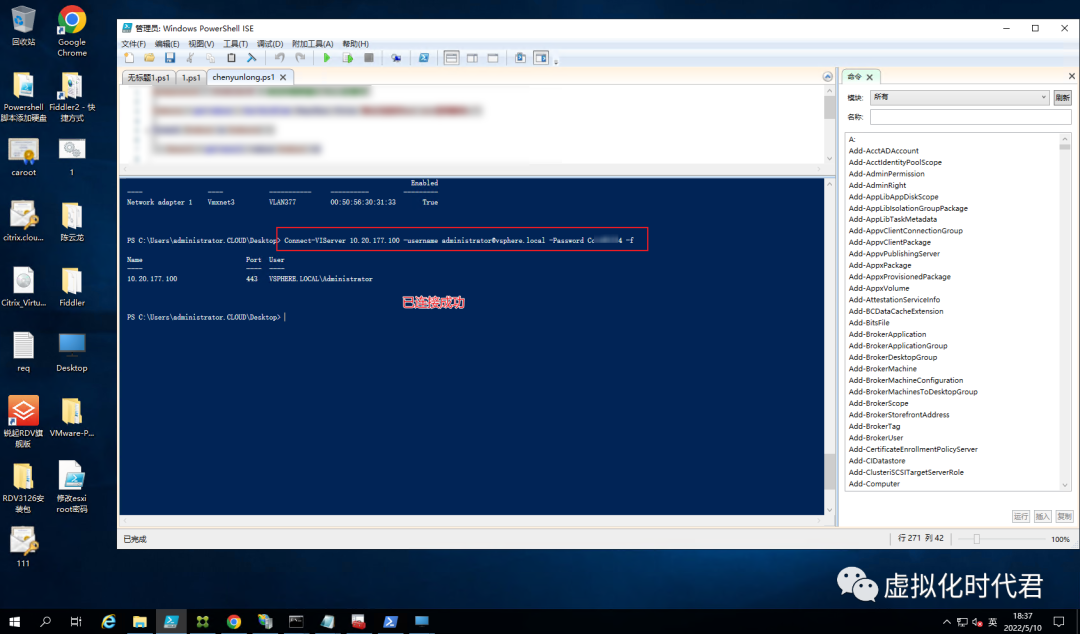Viewport: 1080px width, 634px height.
Task: Collapse the script pane with the up arrow
Action: [x=827, y=76]
